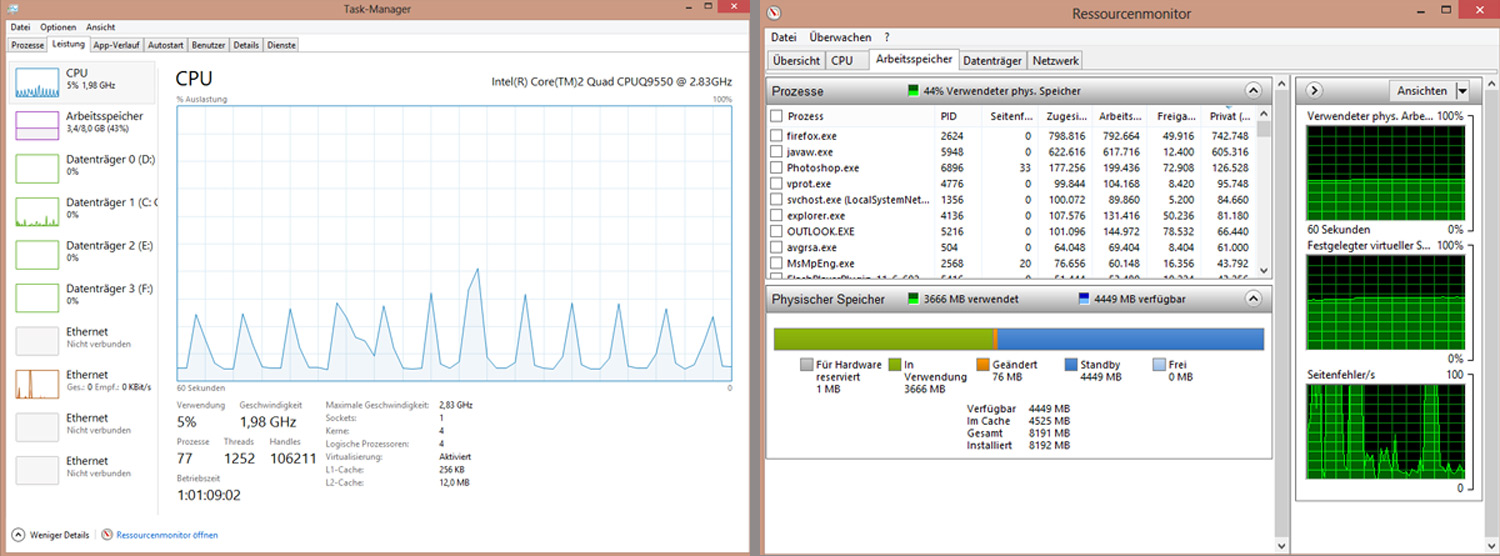Click blue indicator beside 4449 MB verfügbar
The height and width of the screenshot is (556, 1500).
pos(1084,299)
